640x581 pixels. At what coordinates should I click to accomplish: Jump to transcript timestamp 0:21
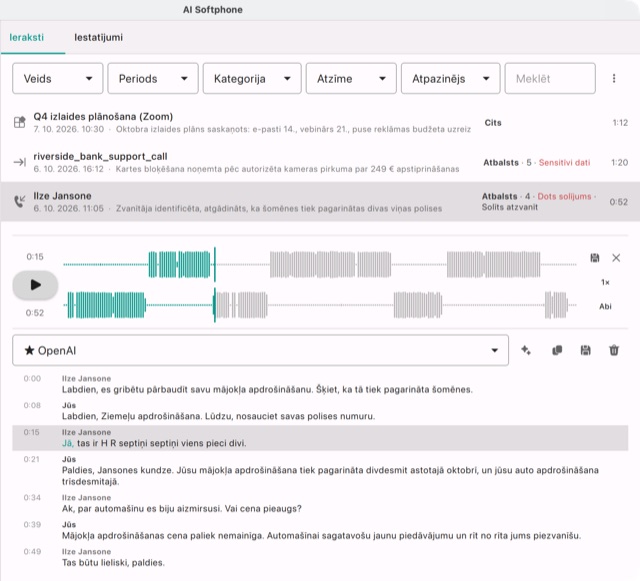(31, 459)
